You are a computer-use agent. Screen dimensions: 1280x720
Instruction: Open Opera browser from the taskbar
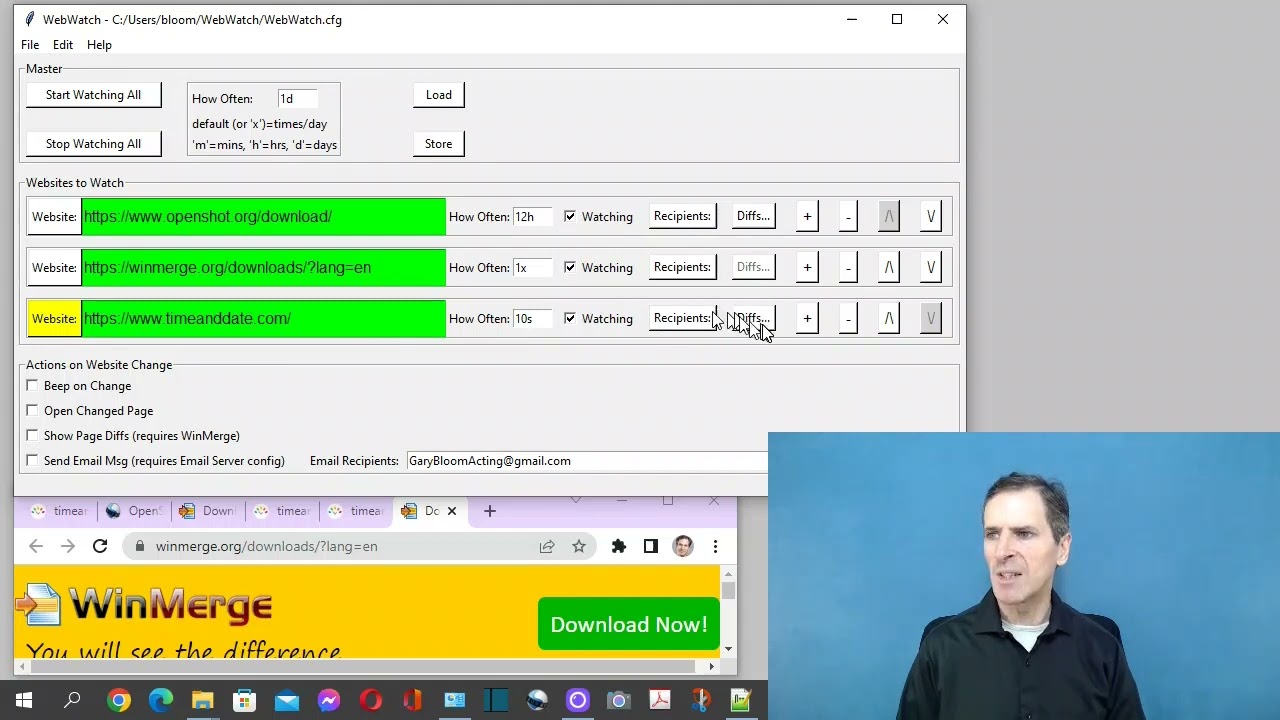click(x=371, y=701)
